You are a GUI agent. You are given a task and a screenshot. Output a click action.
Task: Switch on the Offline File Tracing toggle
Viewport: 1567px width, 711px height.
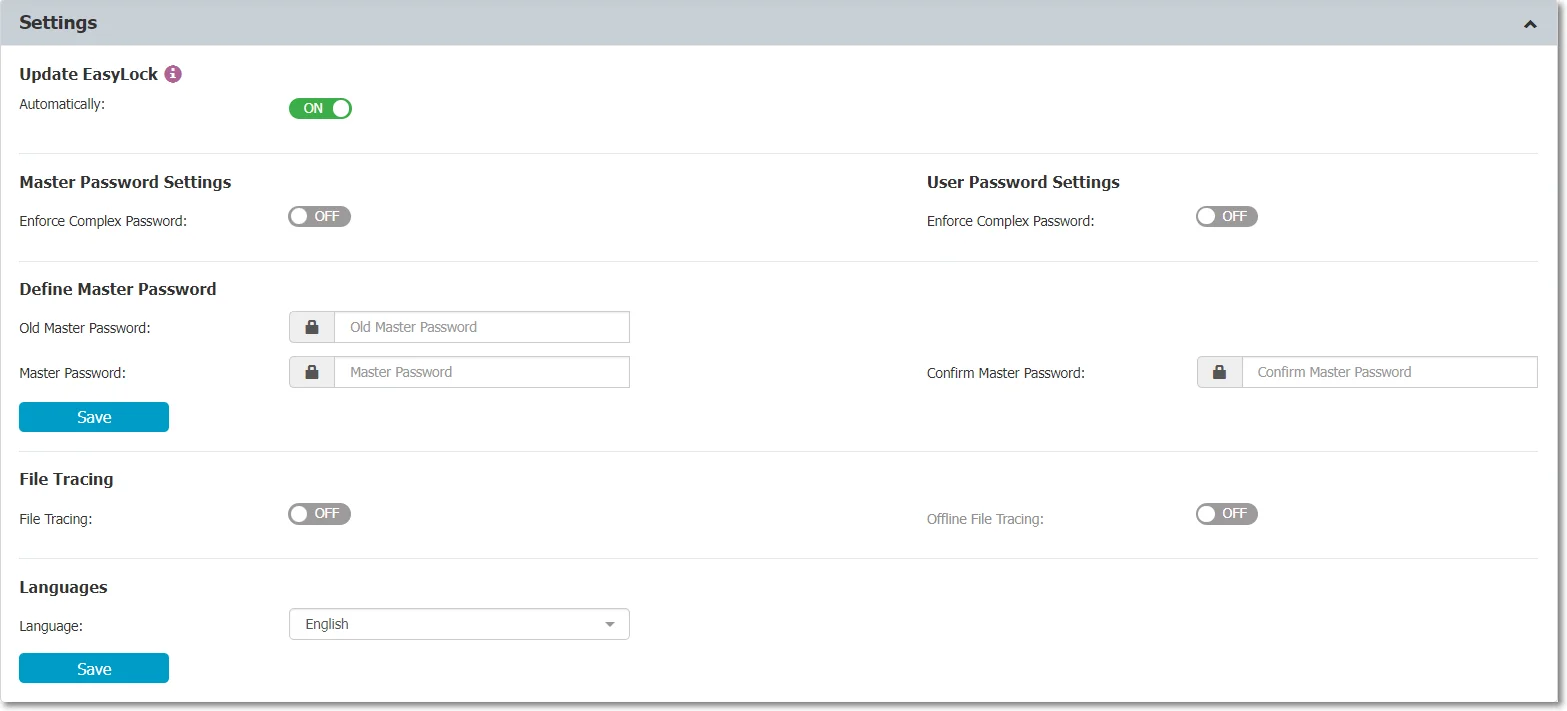click(1227, 514)
